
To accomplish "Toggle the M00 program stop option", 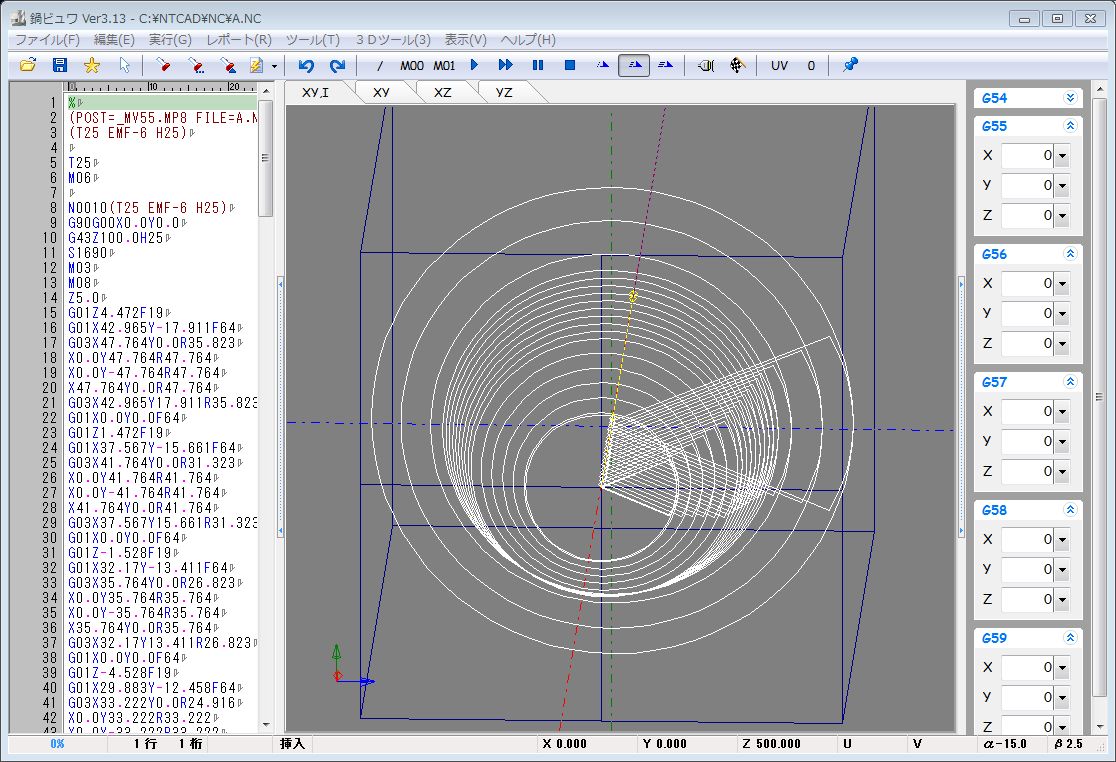I will (411, 65).
